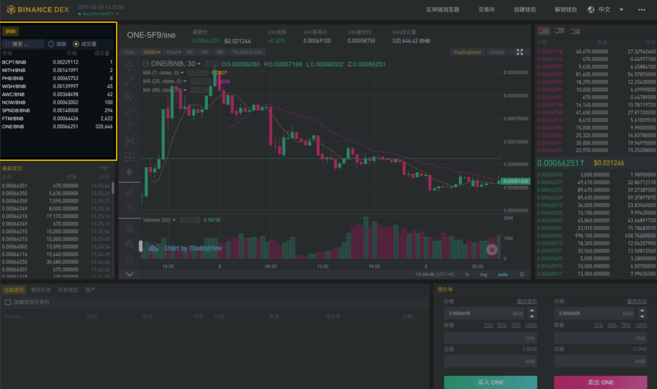Open the ONE/BNB 30 symbol dropdown
The height and width of the screenshot is (389, 657).
pyautogui.click(x=199, y=64)
